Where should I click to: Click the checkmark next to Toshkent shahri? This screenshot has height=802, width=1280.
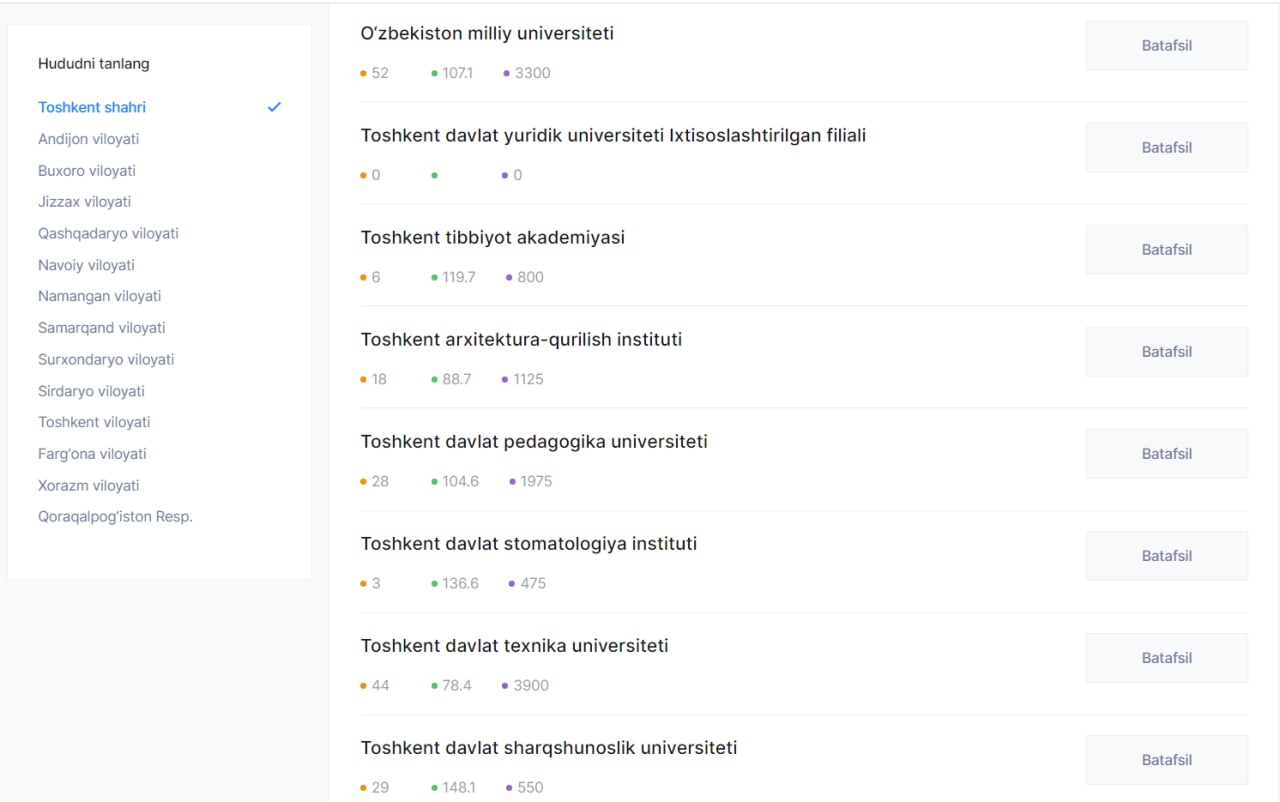tap(274, 107)
